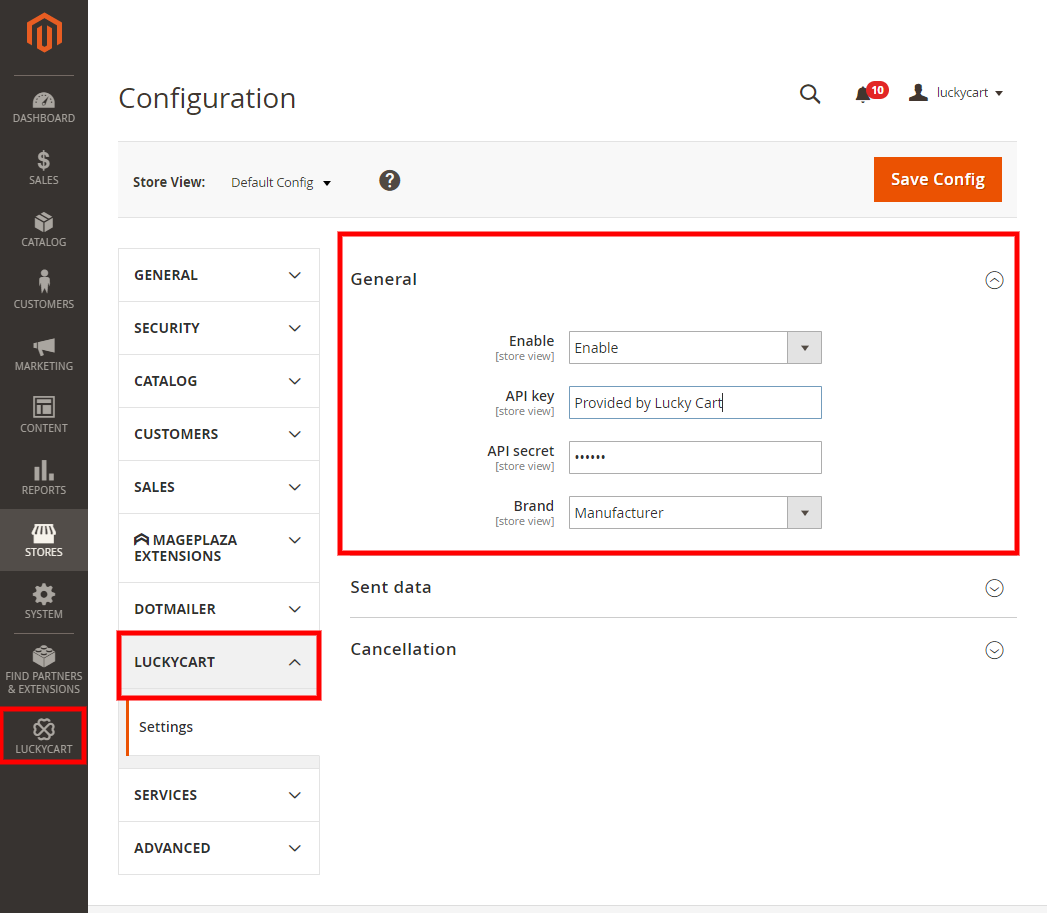Select the Settings item under LuckyCart

click(x=166, y=727)
